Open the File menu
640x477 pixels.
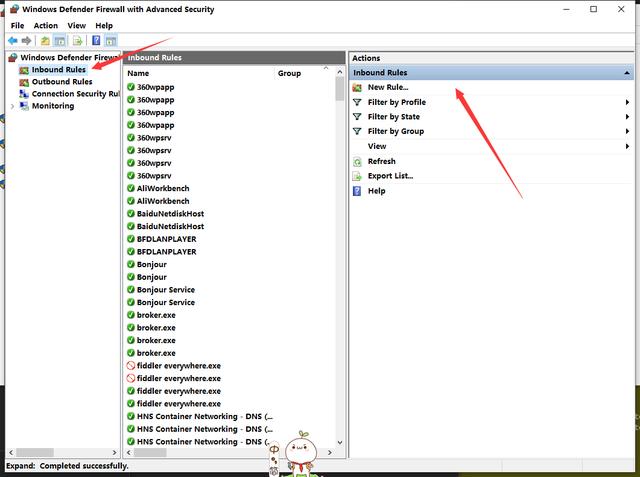click(x=17, y=26)
